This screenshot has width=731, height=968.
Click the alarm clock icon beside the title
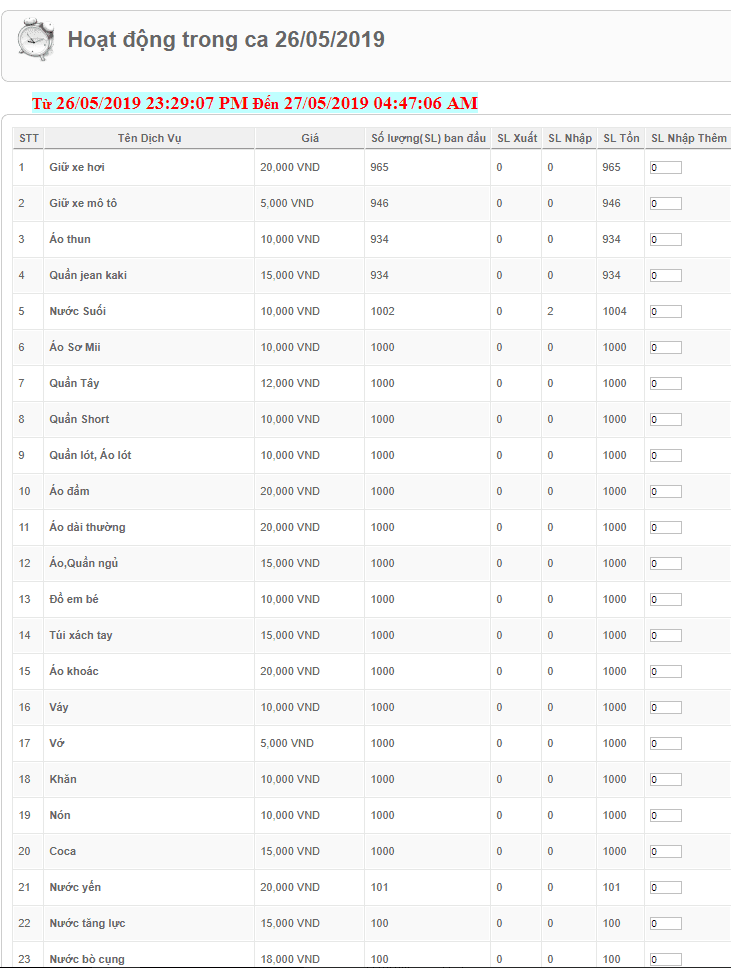pyautogui.click(x=36, y=40)
